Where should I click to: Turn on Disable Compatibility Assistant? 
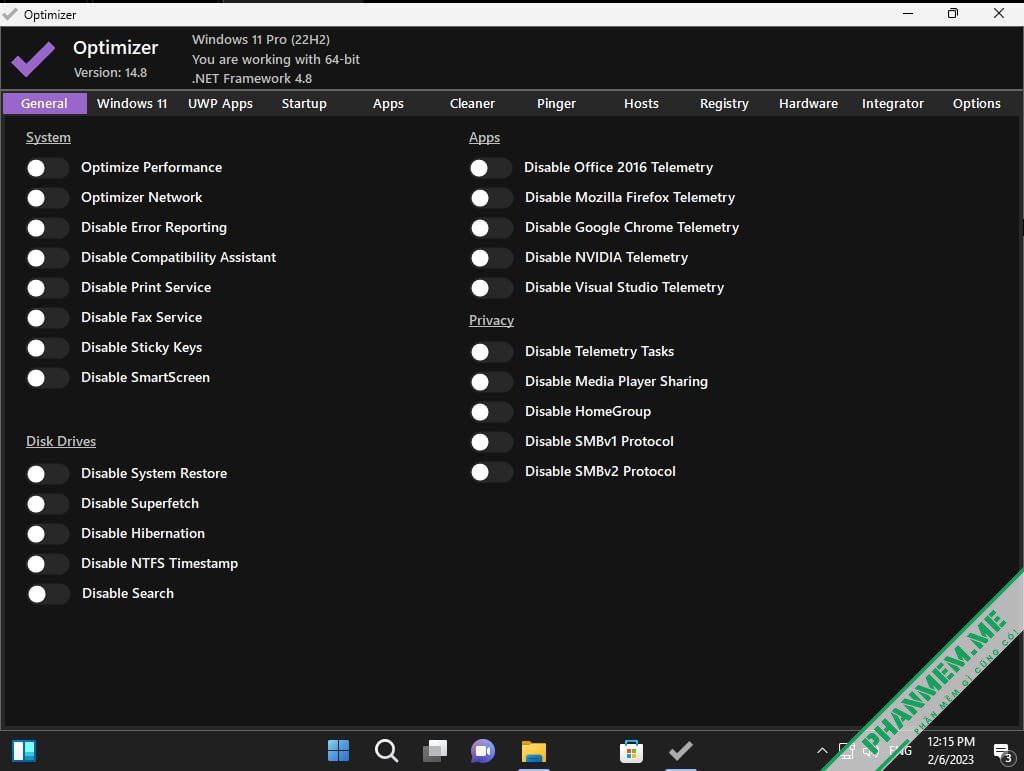tap(47, 258)
